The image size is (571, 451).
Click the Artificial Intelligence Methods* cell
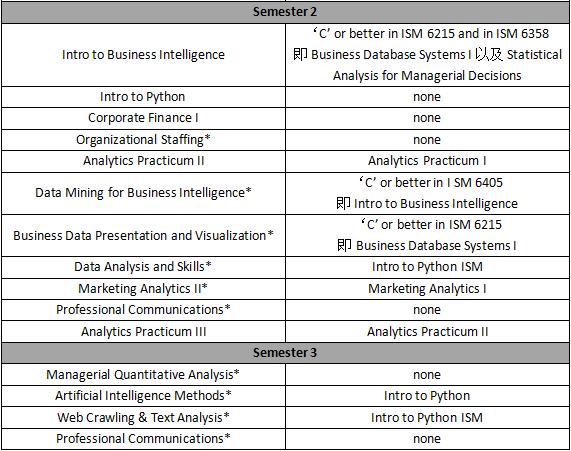click(x=143, y=396)
